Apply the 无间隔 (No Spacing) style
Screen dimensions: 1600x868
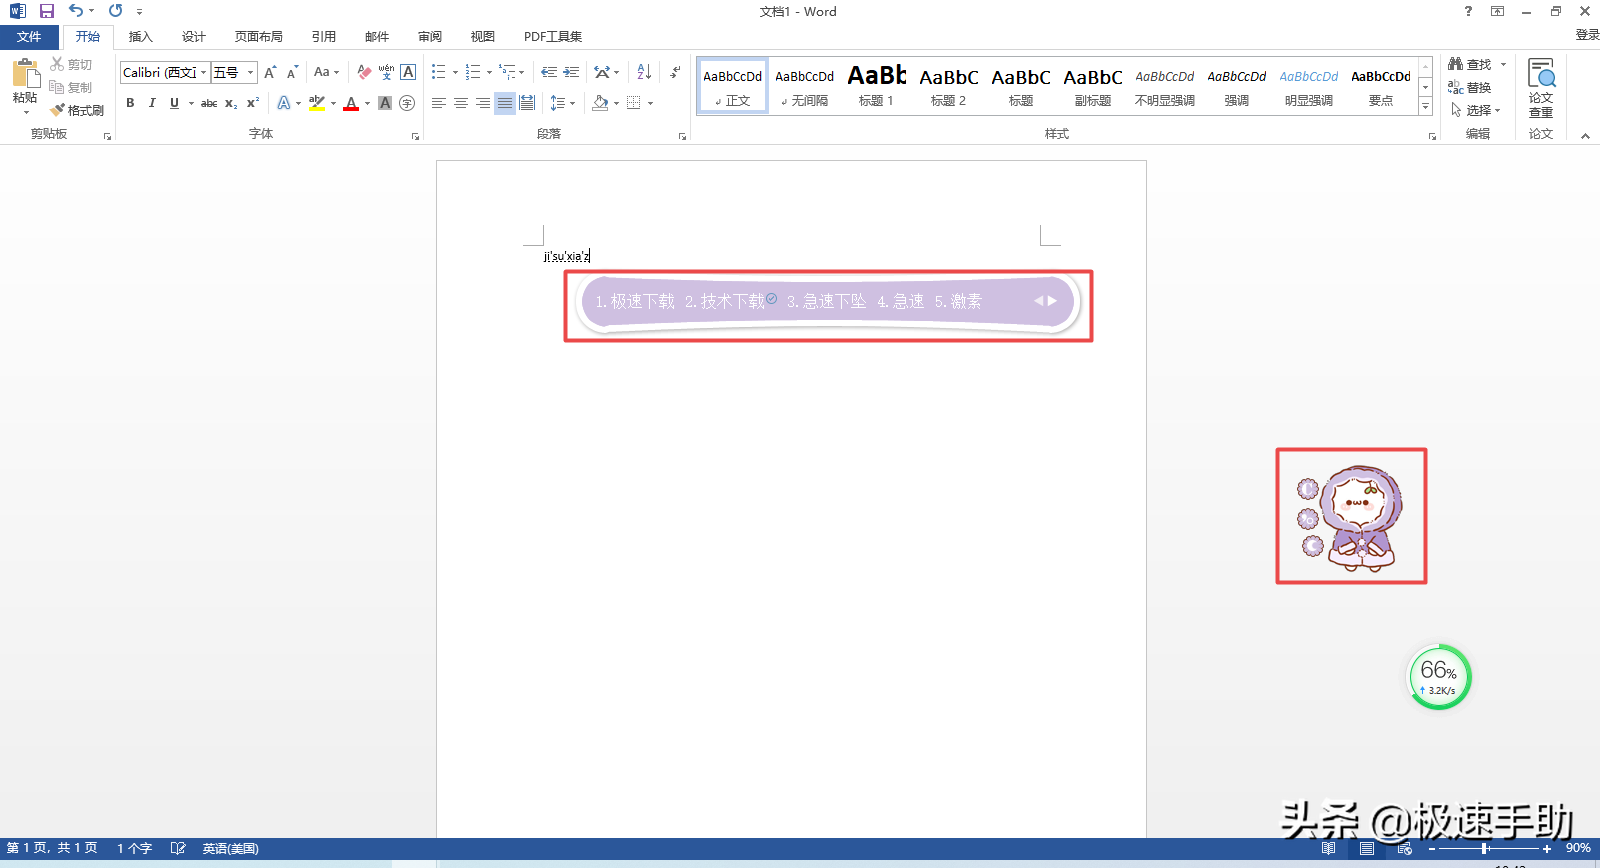(805, 85)
